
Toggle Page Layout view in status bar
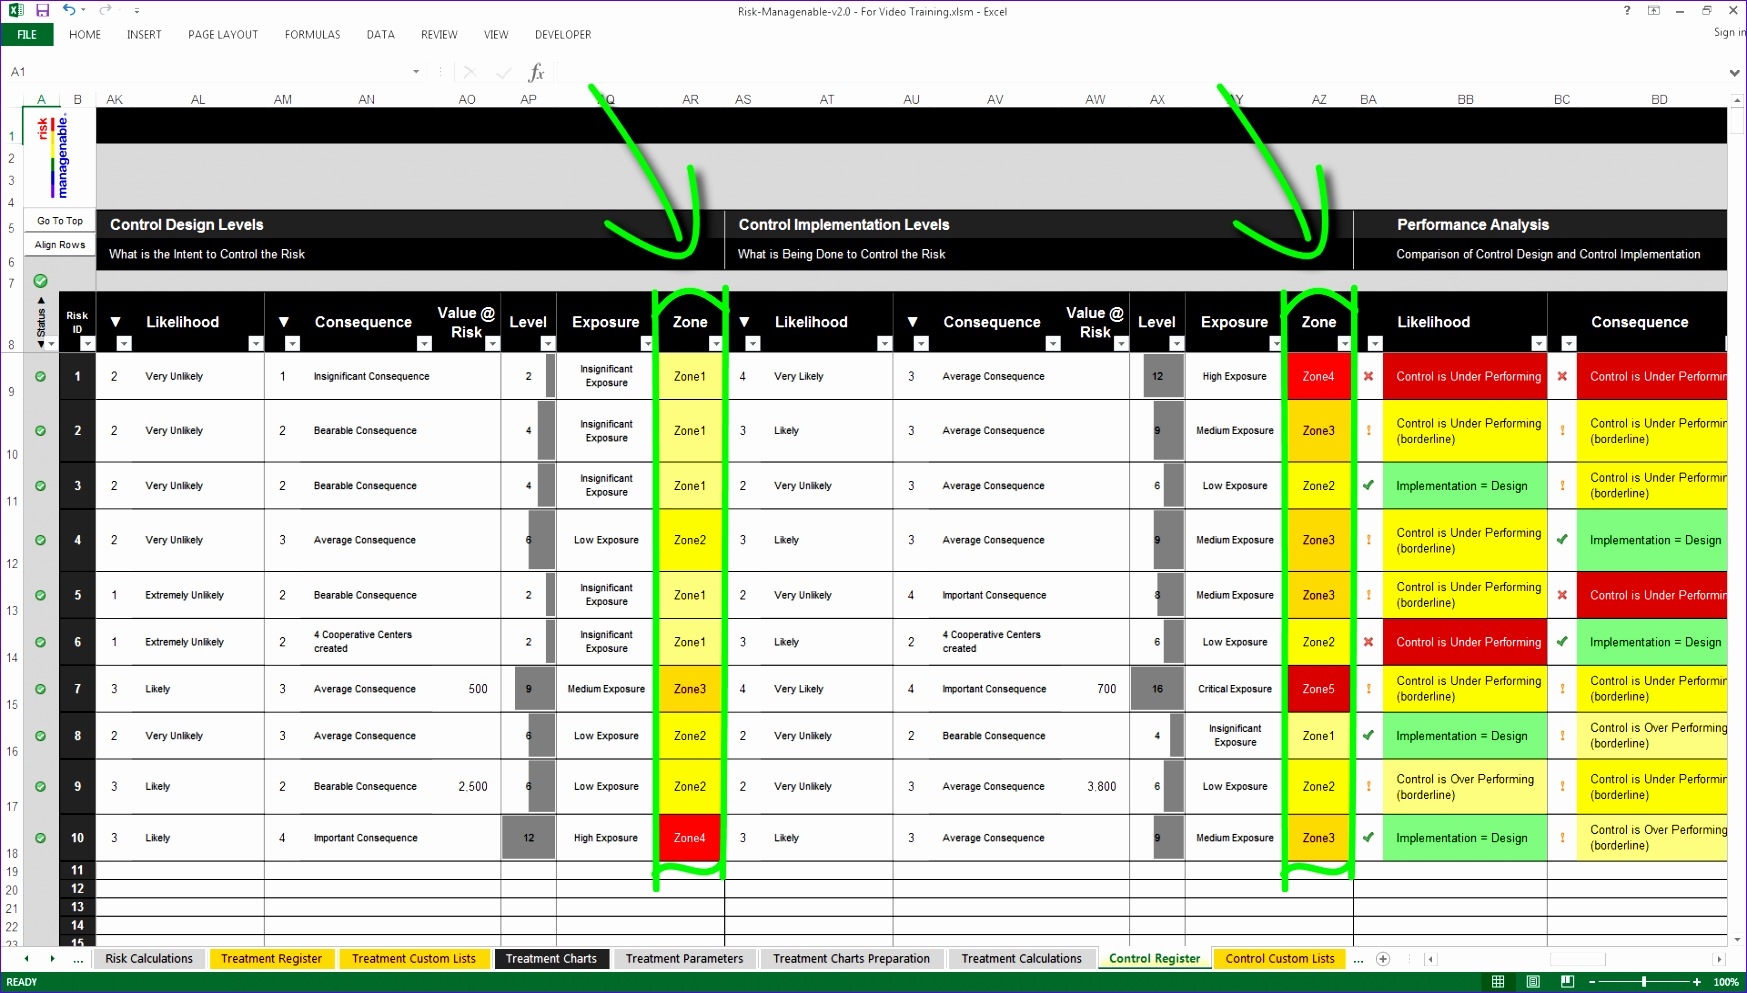pyautogui.click(x=1531, y=981)
